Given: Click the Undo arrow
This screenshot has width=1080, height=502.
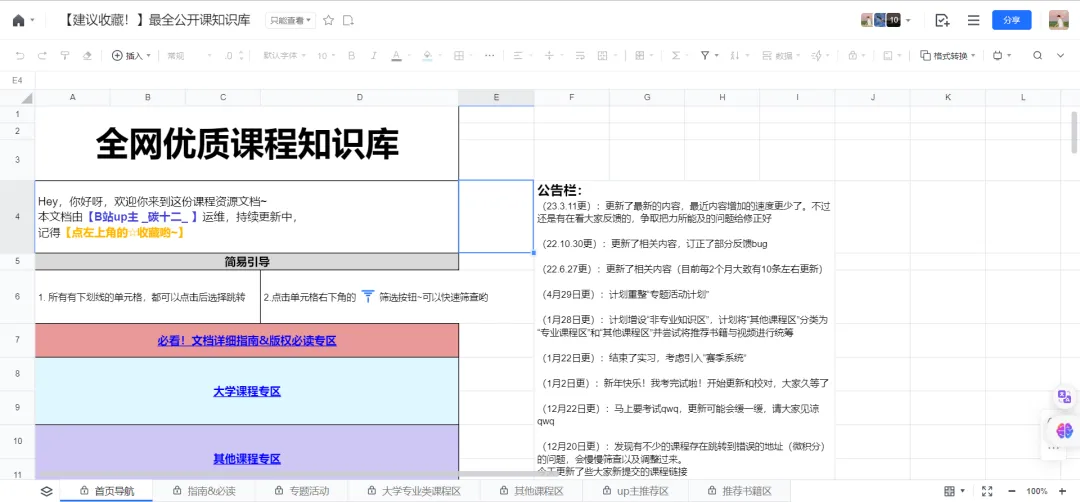Looking at the screenshot, I should pos(19,56).
